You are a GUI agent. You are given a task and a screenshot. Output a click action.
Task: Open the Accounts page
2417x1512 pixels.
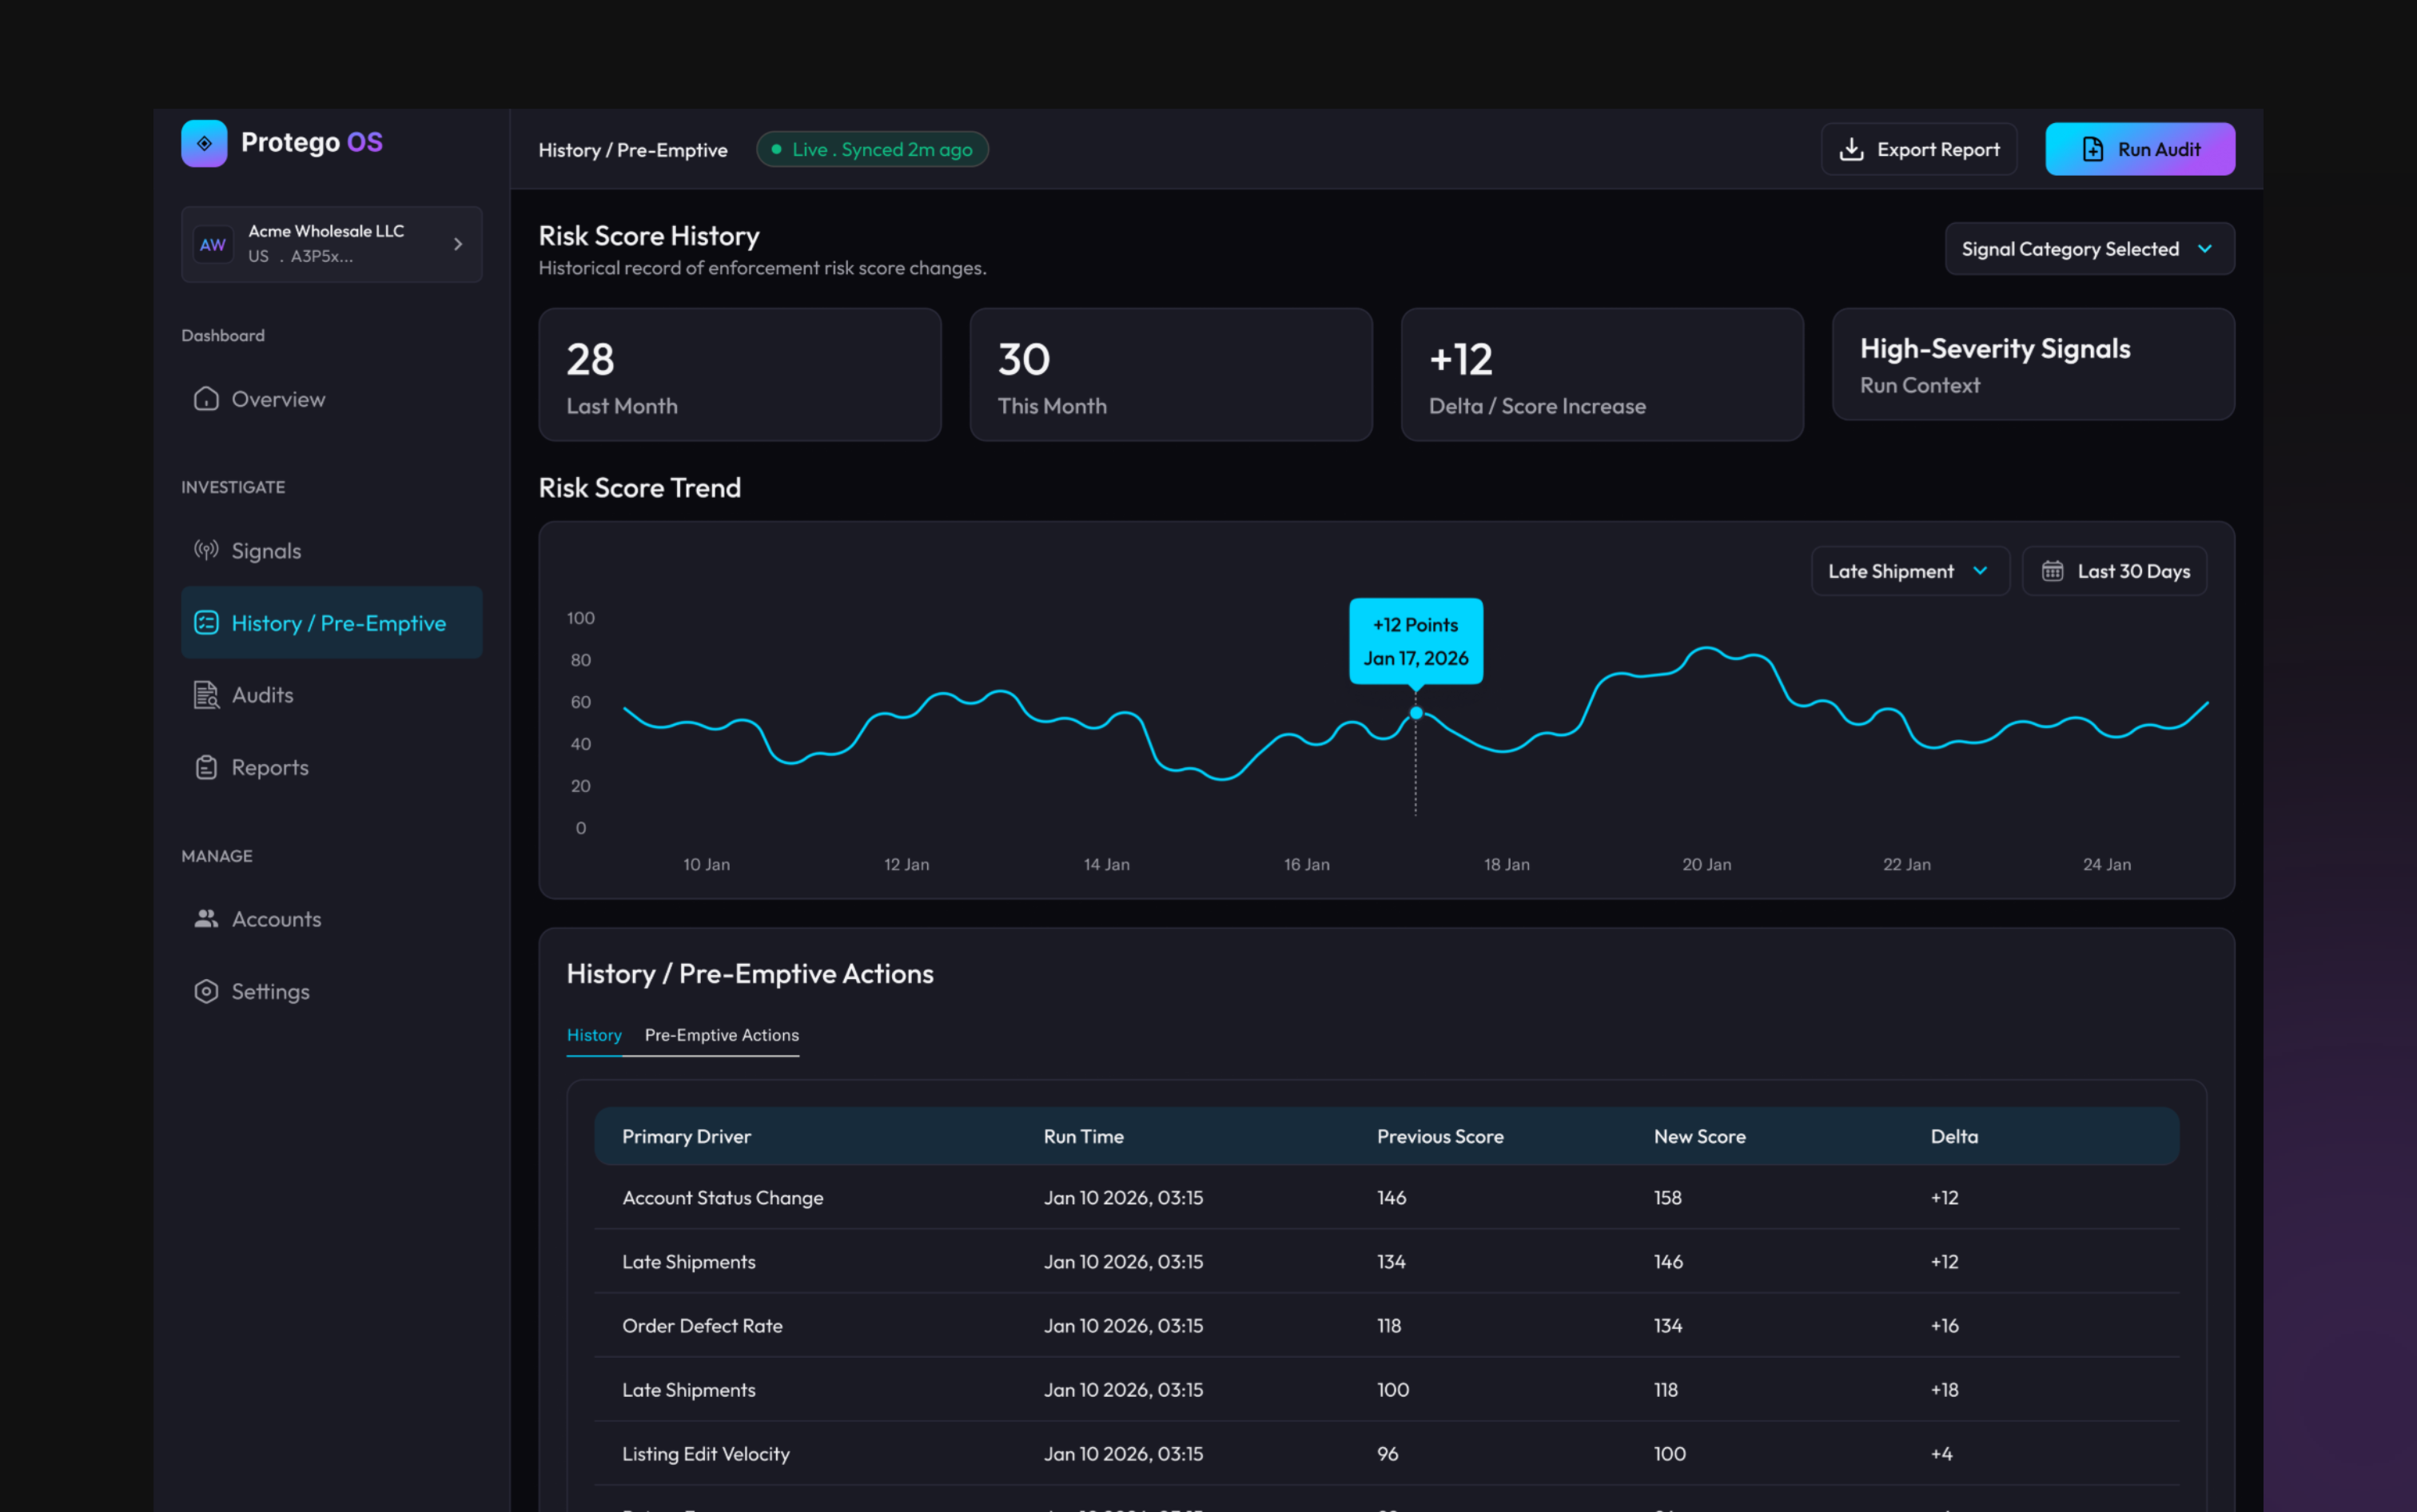(x=331, y=919)
